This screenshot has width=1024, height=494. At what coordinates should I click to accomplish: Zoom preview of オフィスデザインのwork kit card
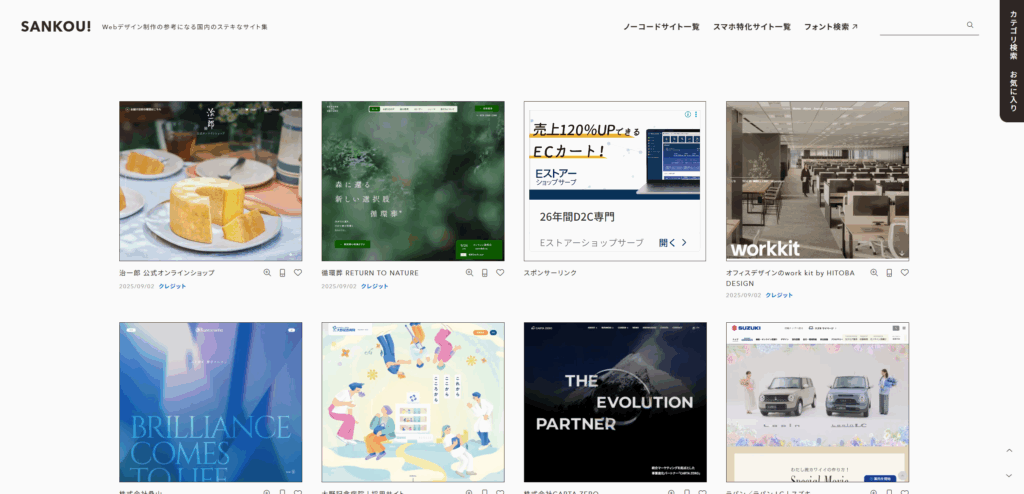pos(874,272)
